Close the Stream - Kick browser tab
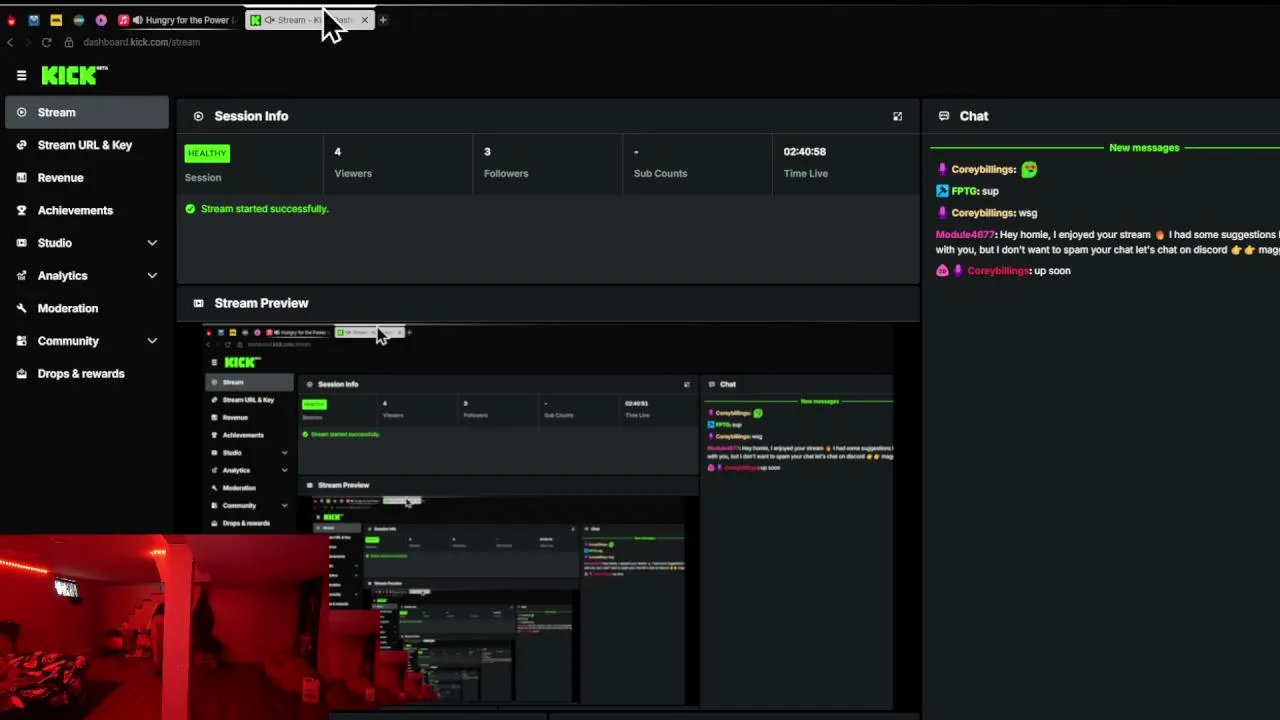 364,20
